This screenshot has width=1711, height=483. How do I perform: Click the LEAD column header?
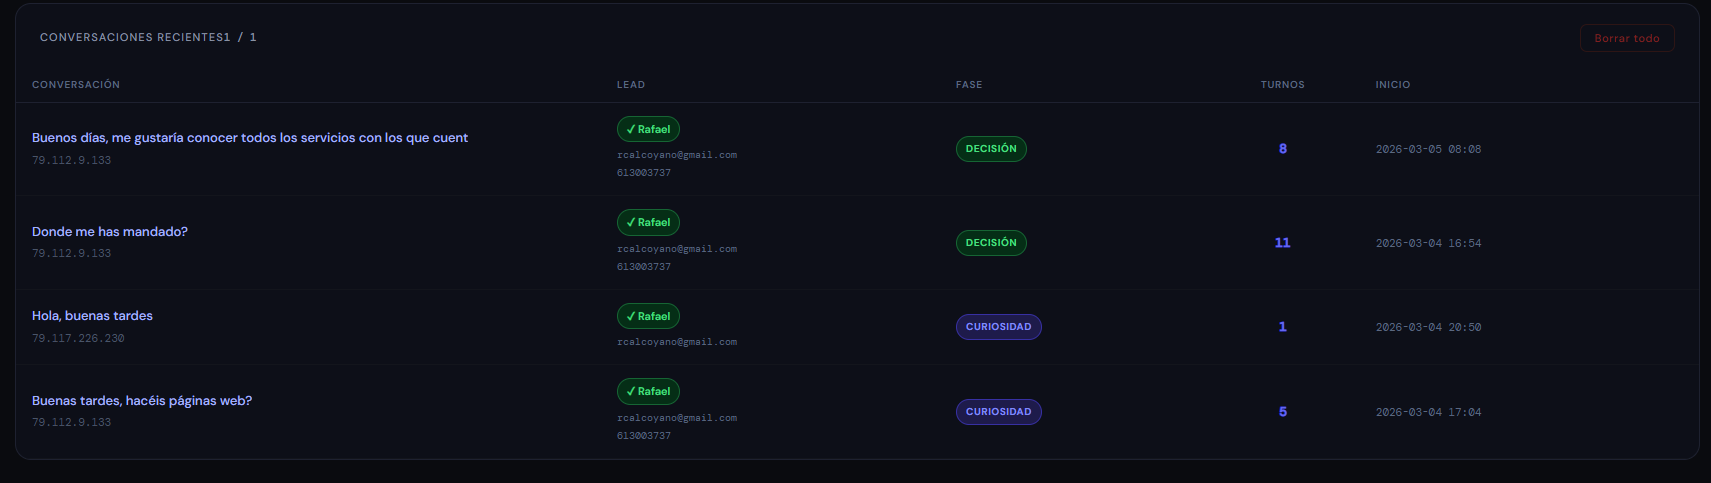click(631, 85)
